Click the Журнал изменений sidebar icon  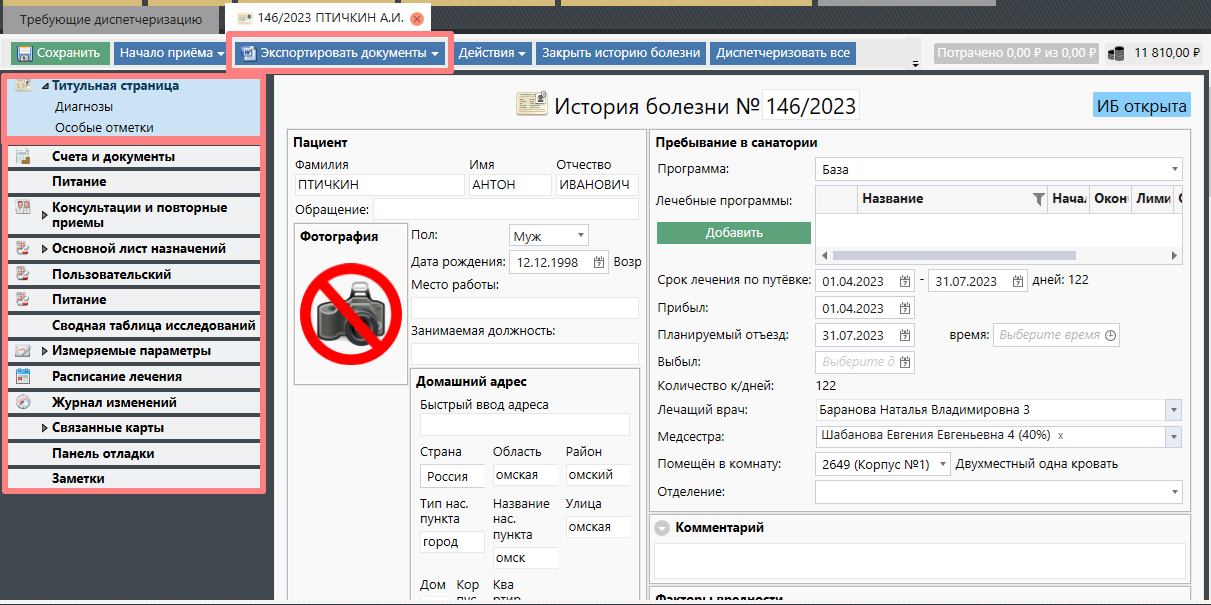(x=24, y=403)
